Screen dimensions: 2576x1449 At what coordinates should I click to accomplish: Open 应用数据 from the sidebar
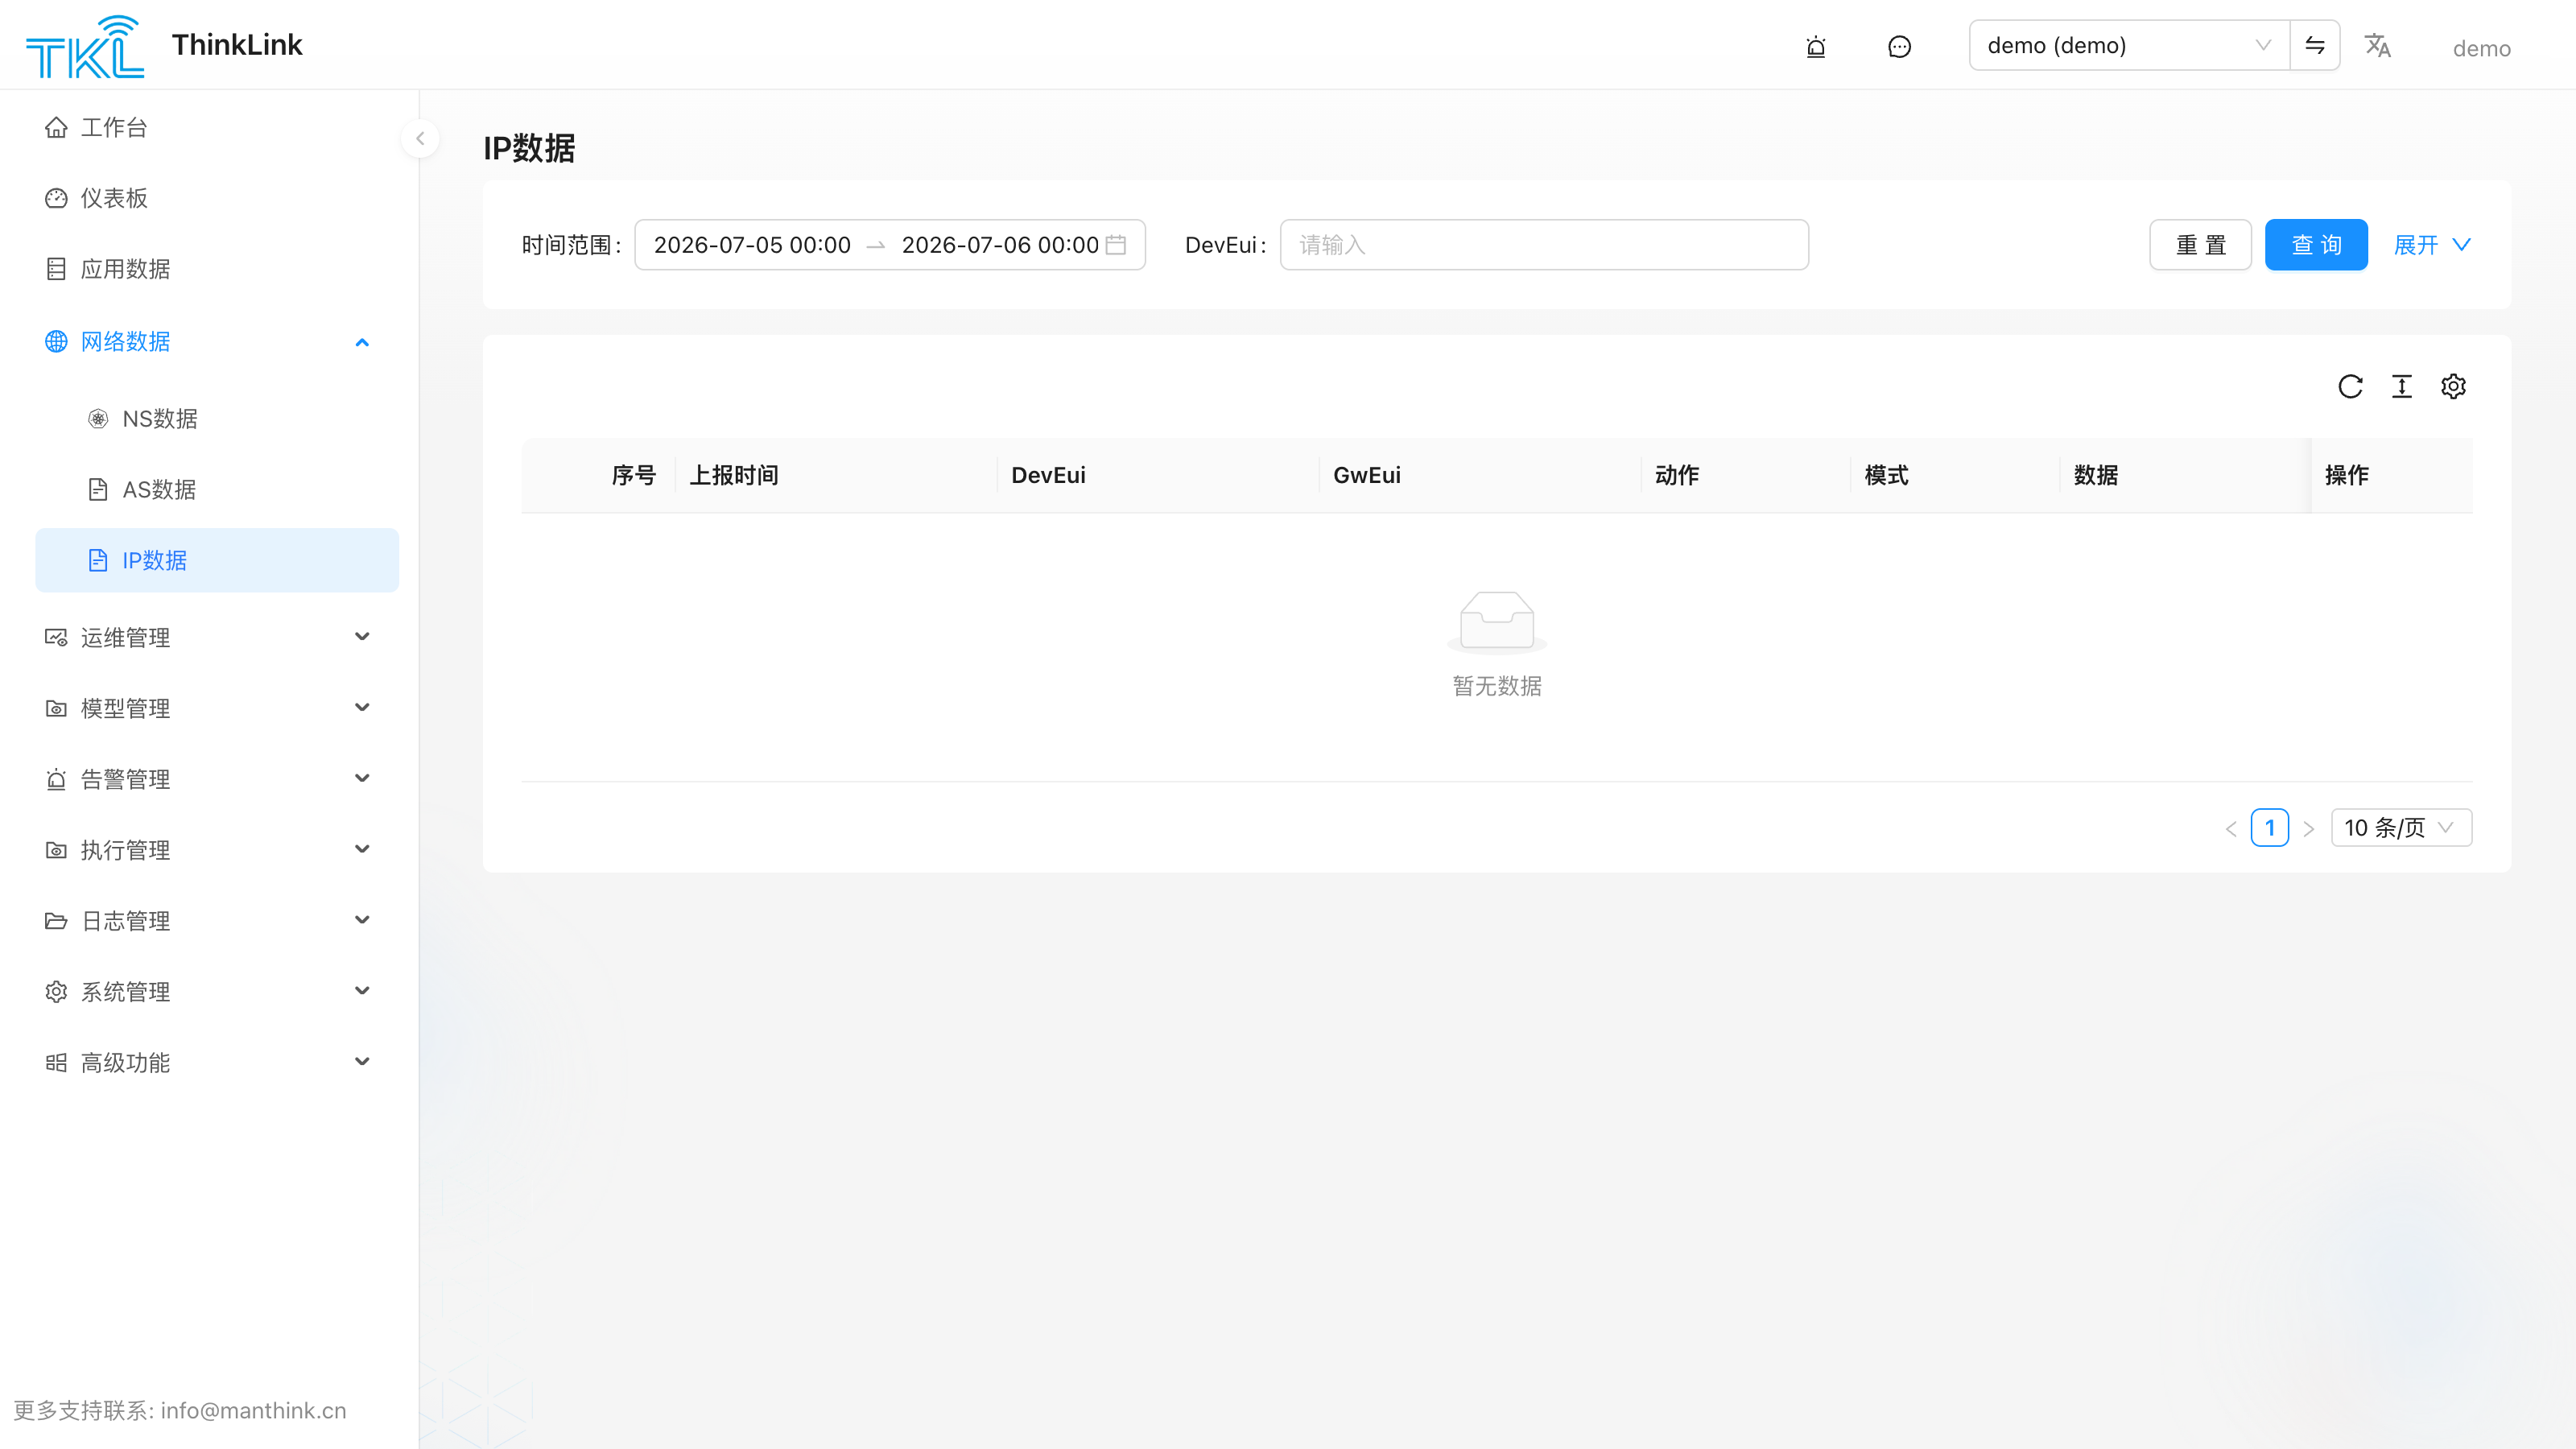click(x=217, y=270)
